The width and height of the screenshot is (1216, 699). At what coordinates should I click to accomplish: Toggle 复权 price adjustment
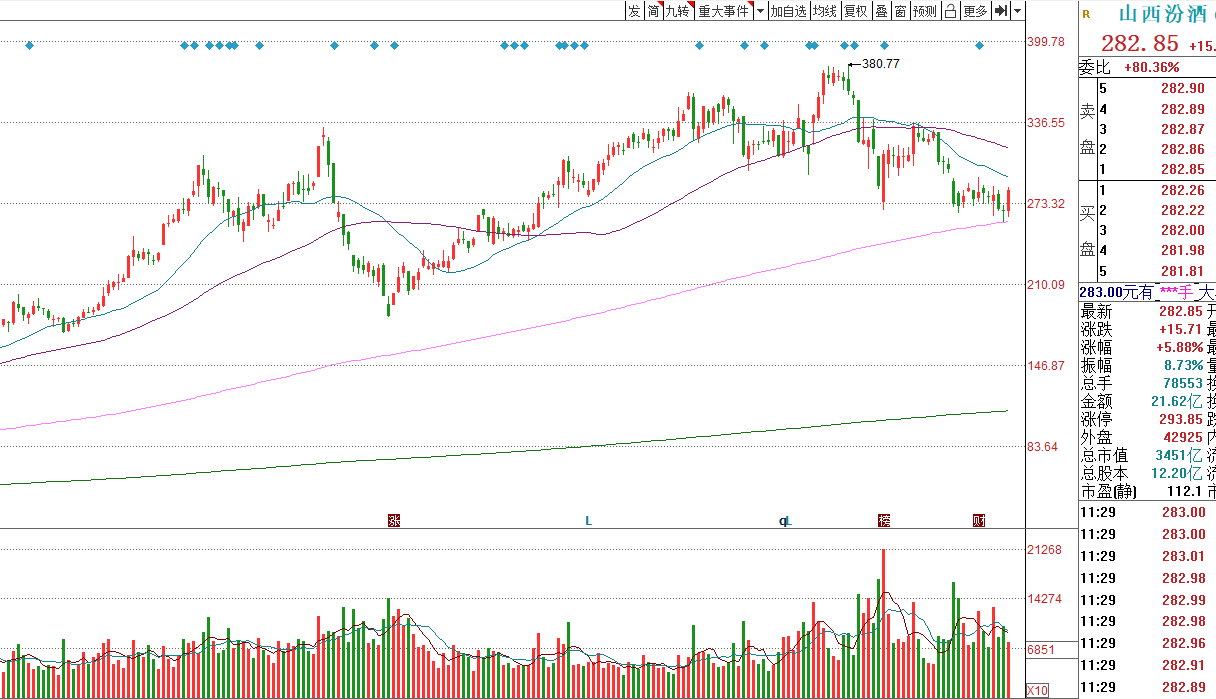click(856, 11)
